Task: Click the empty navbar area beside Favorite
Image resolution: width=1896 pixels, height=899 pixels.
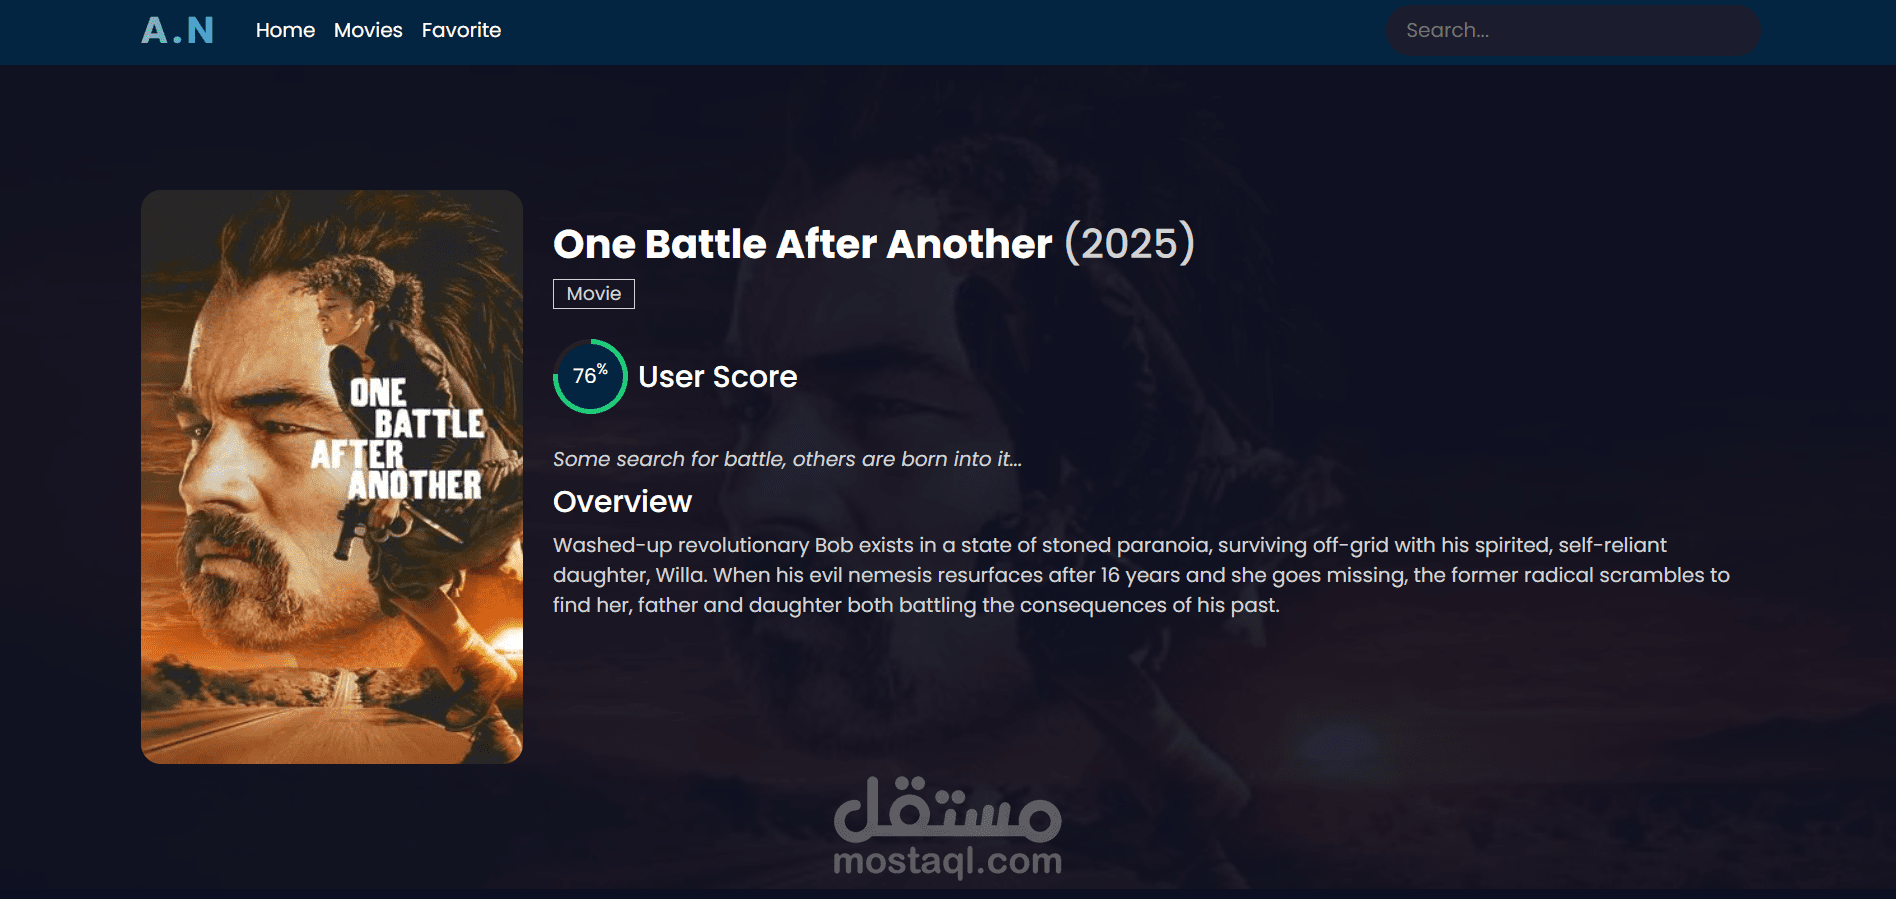Action: [940, 30]
